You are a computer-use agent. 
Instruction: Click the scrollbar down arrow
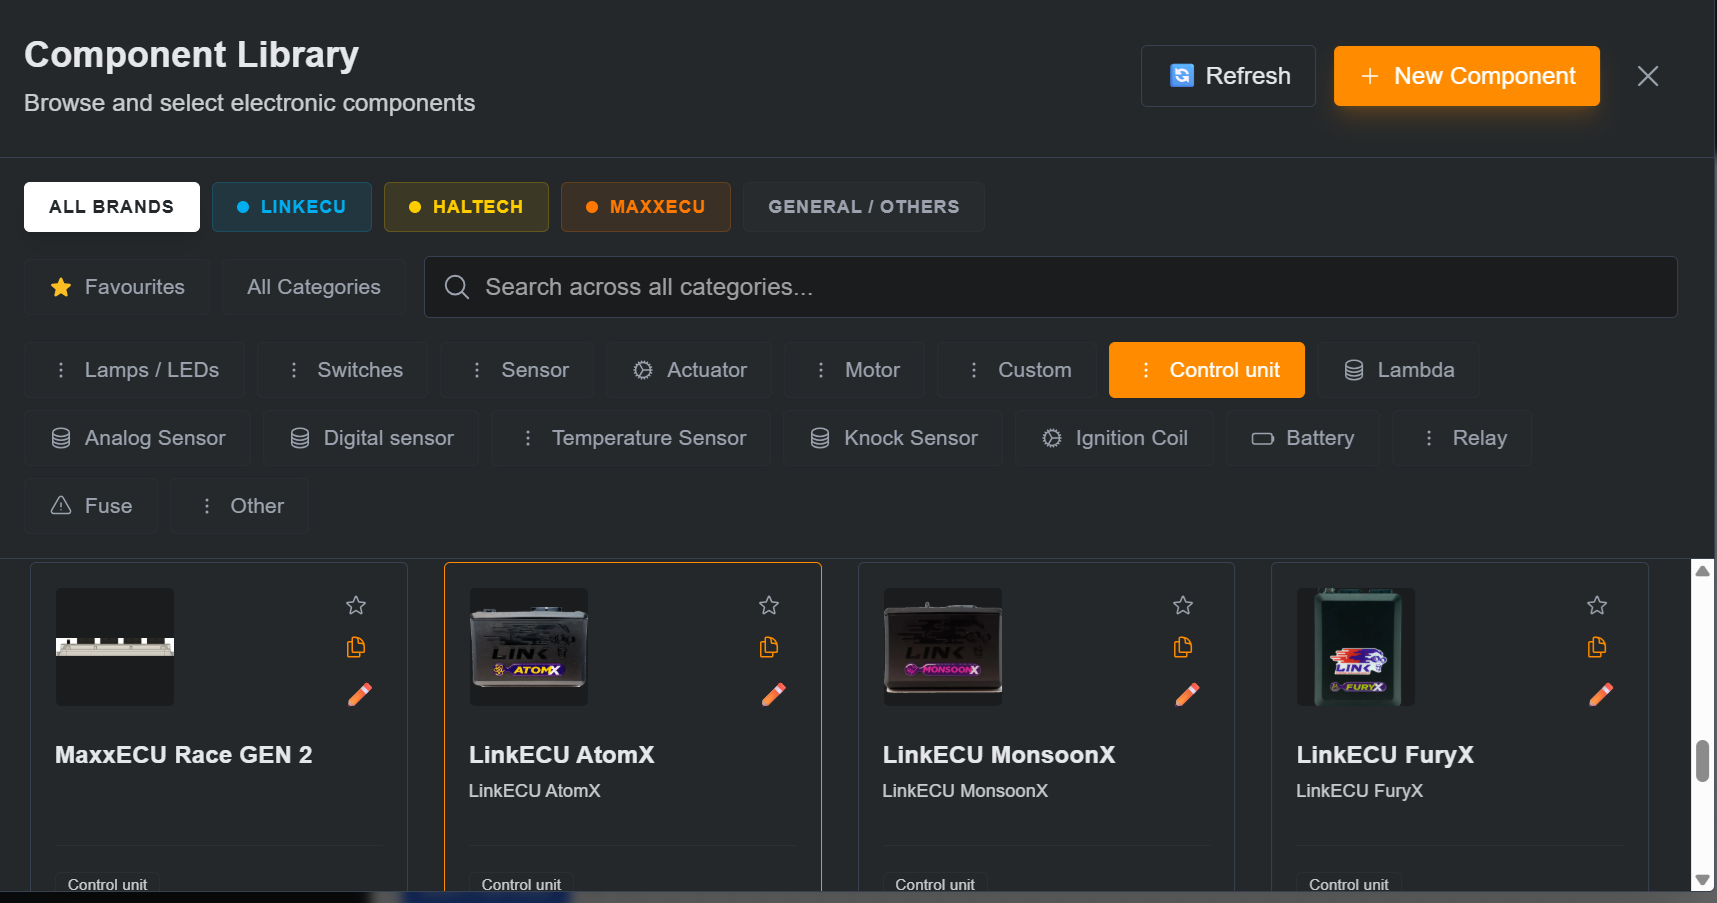click(1702, 880)
